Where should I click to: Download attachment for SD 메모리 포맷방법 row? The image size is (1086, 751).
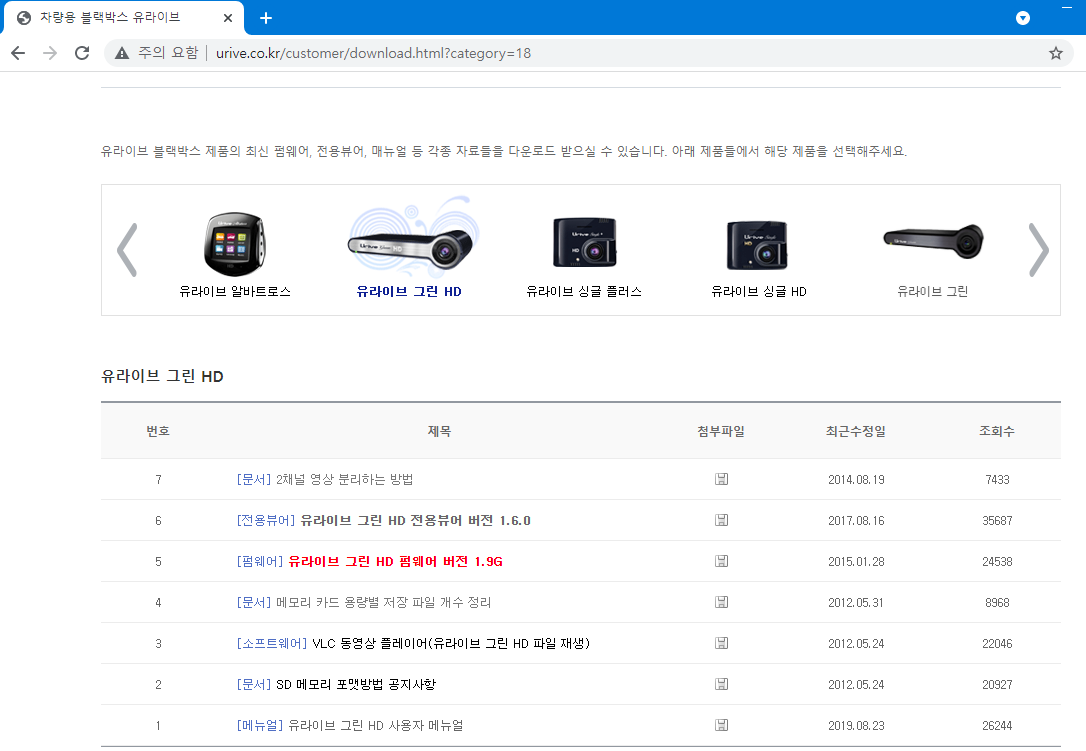(x=721, y=684)
